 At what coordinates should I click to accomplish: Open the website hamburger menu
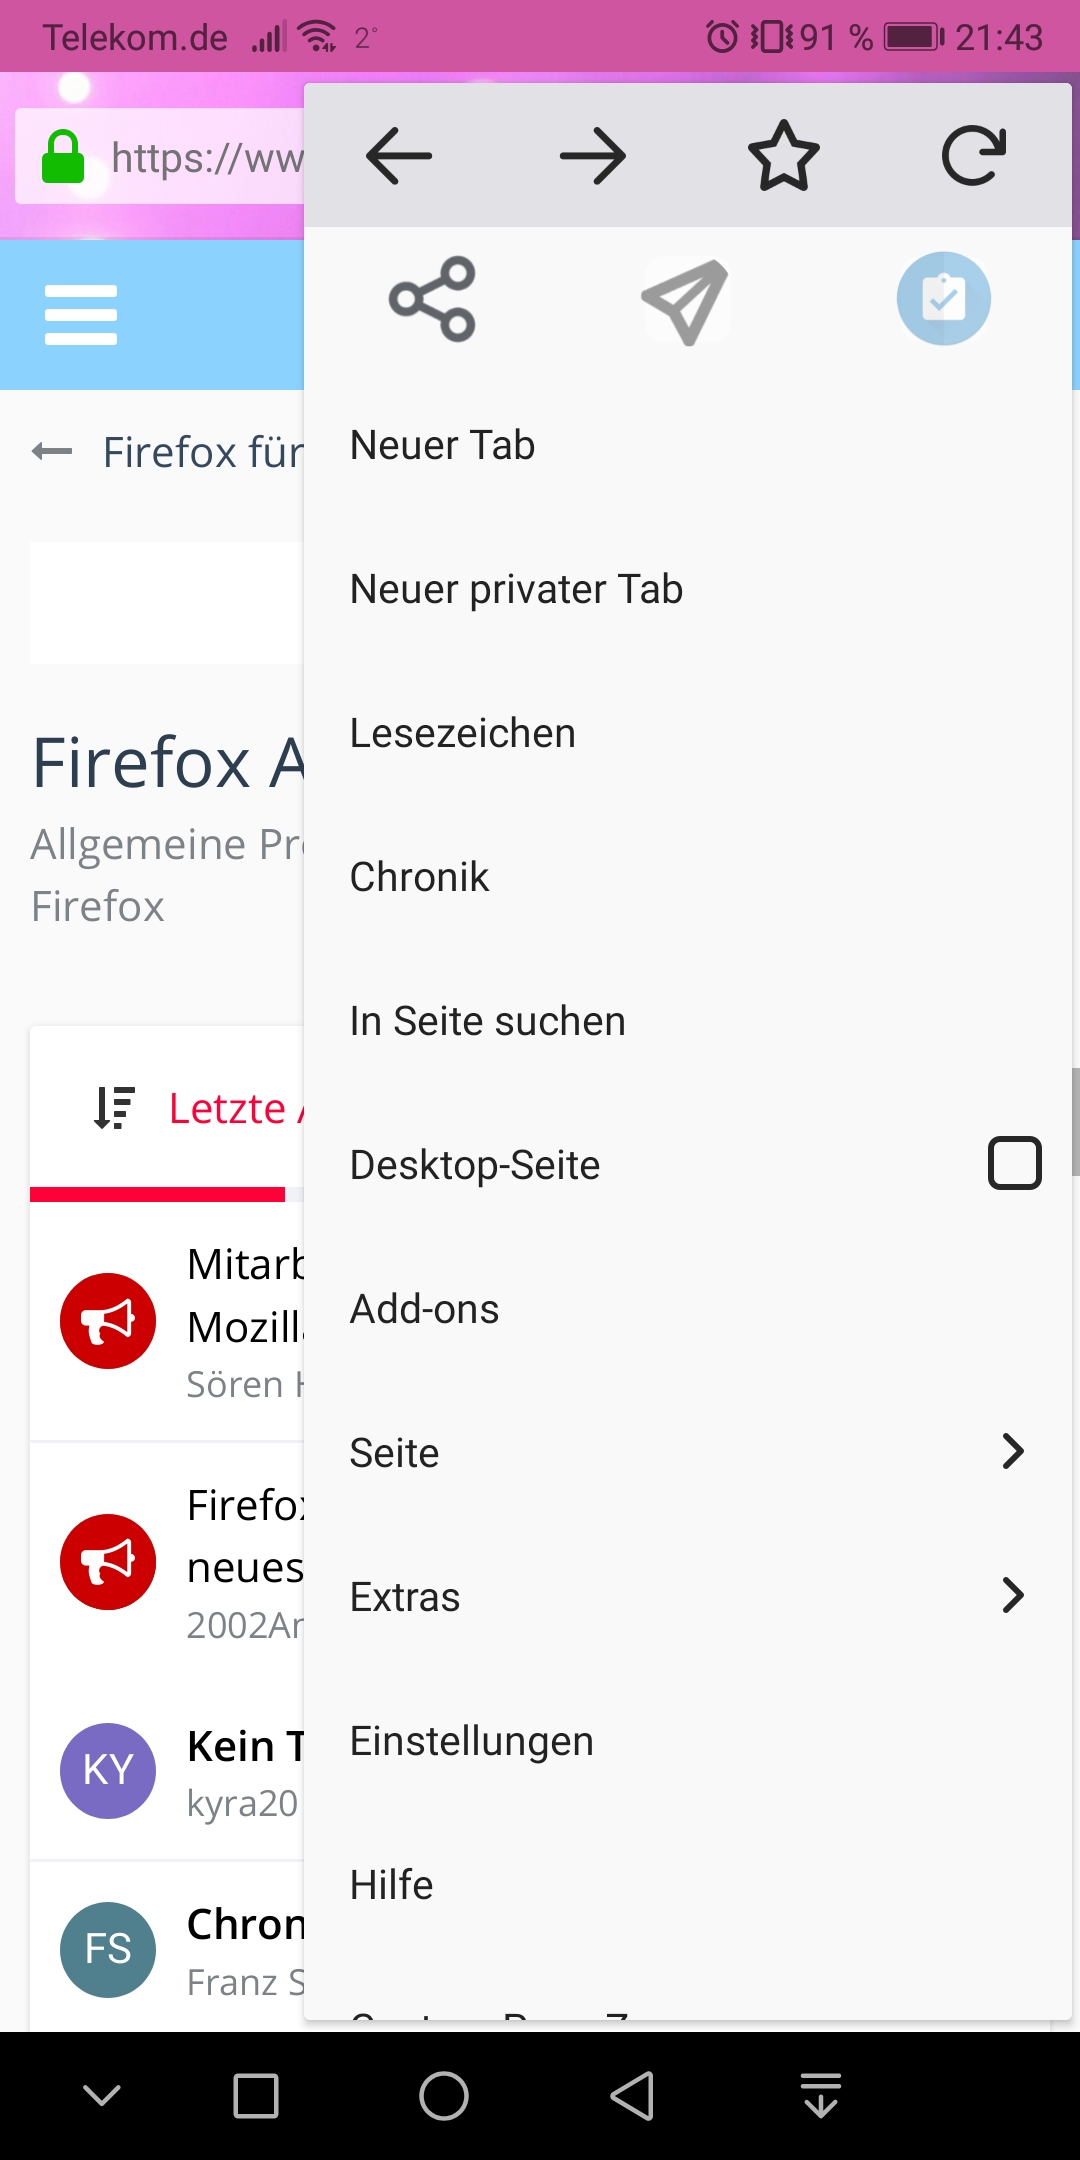coord(81,315)
